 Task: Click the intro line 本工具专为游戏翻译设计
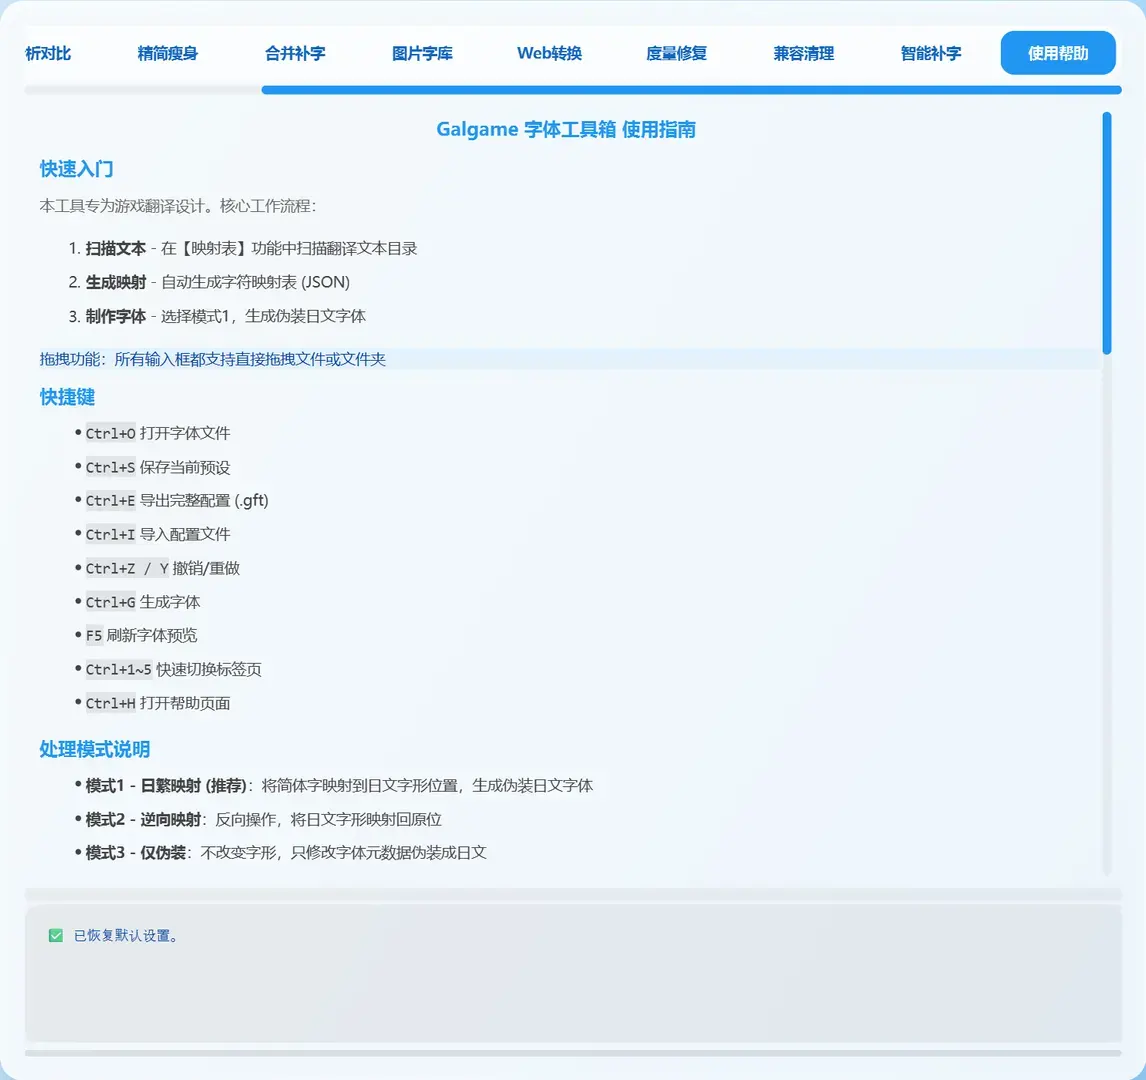178,206
